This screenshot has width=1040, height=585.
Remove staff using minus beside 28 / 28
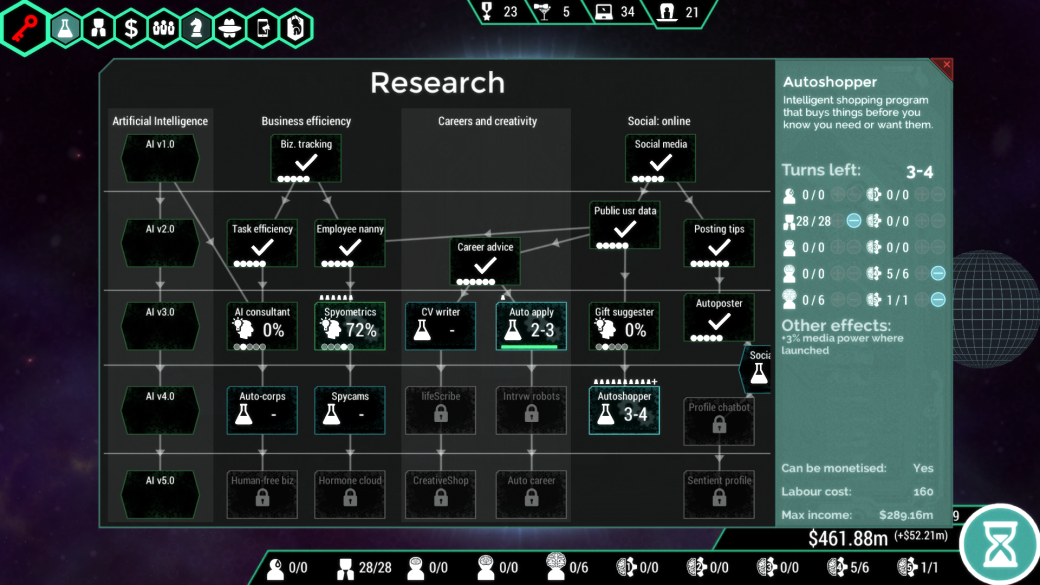click(x=854, y=221)
